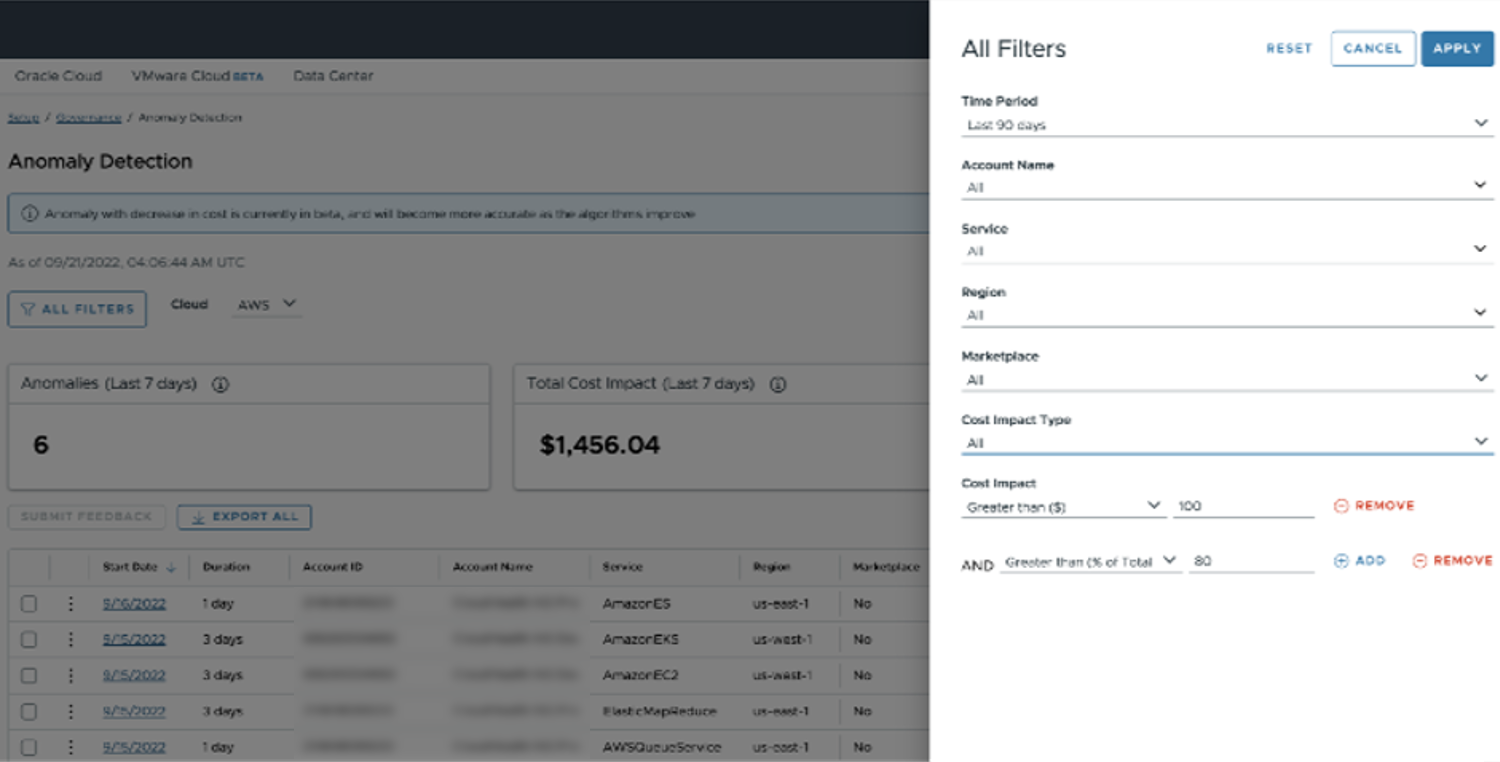The height and width of the screenshot is (762, 1500).
Task: Open the kebab menu on the 9/6/2022 row
Action: tap(70, 603)
